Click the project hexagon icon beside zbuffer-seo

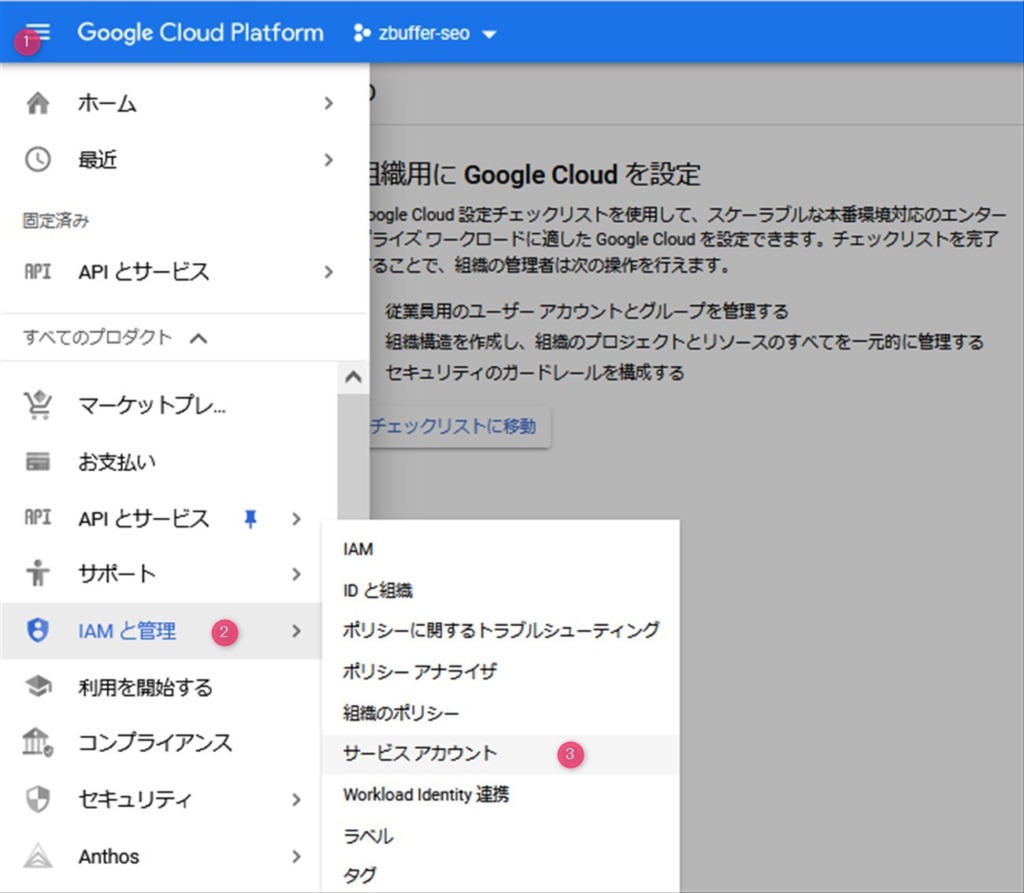(x=362, y=33)
